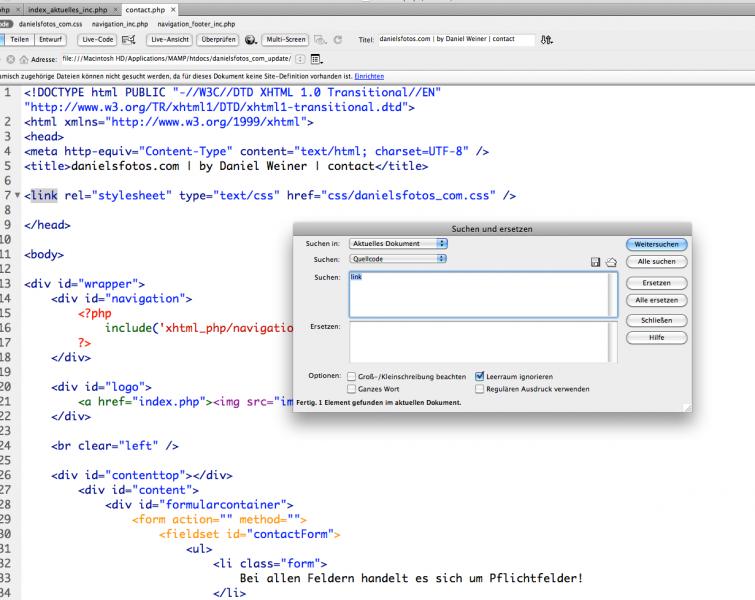Open the Multi-Screen dropdown button
The image size is (755, 600).
[x=285, y=39]
